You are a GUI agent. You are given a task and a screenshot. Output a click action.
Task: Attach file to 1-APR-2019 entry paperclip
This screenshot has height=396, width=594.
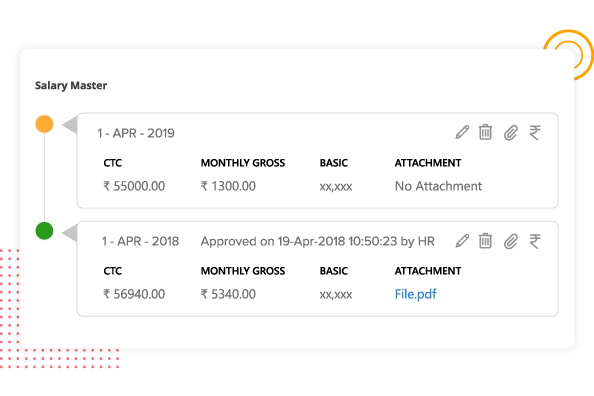pyautogui.click(x=511, y=133)
